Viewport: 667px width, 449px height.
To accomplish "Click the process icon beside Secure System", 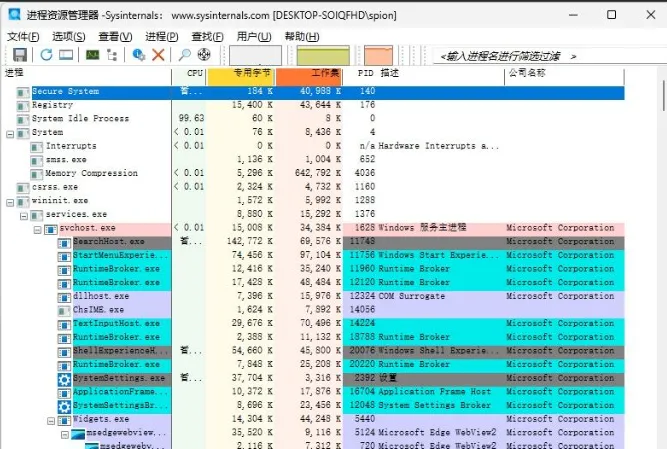I will point(23,92).
